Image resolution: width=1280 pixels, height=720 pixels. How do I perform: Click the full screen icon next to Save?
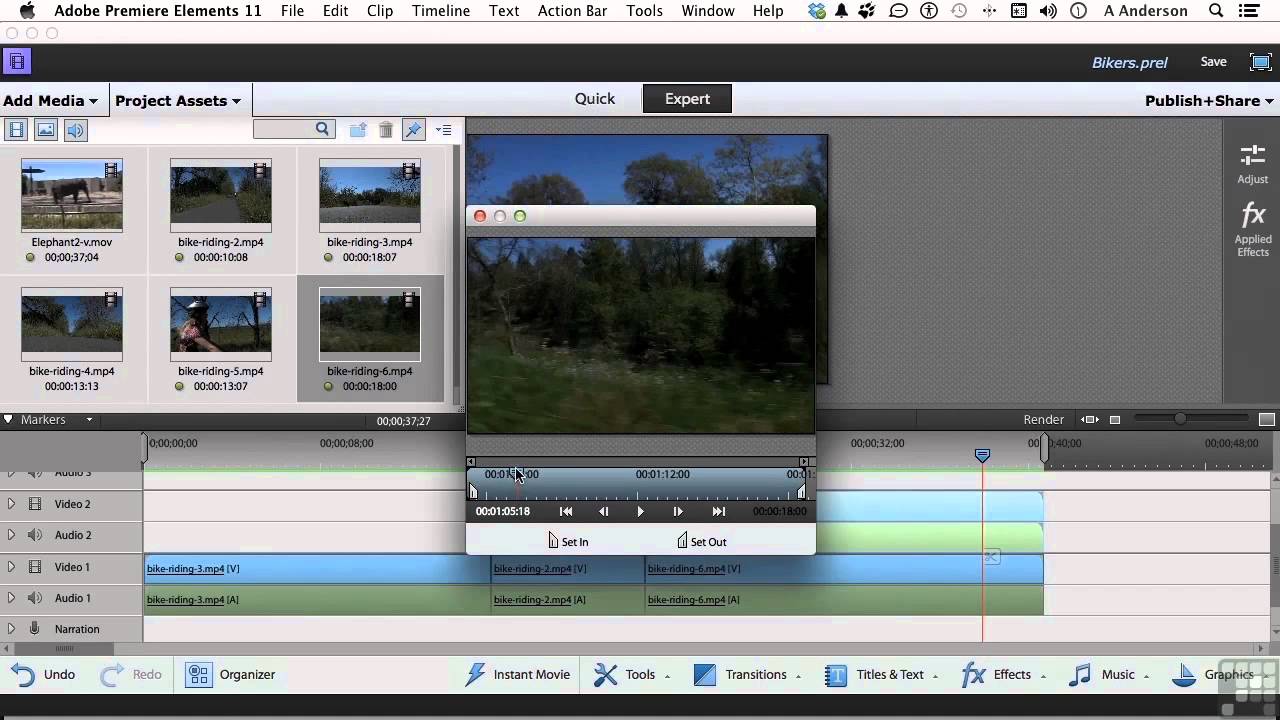(1261, 62)
